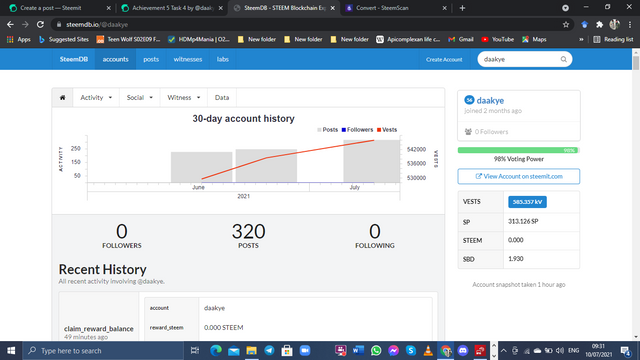Click the SteemDB brand link

click(x=74, y=59)
